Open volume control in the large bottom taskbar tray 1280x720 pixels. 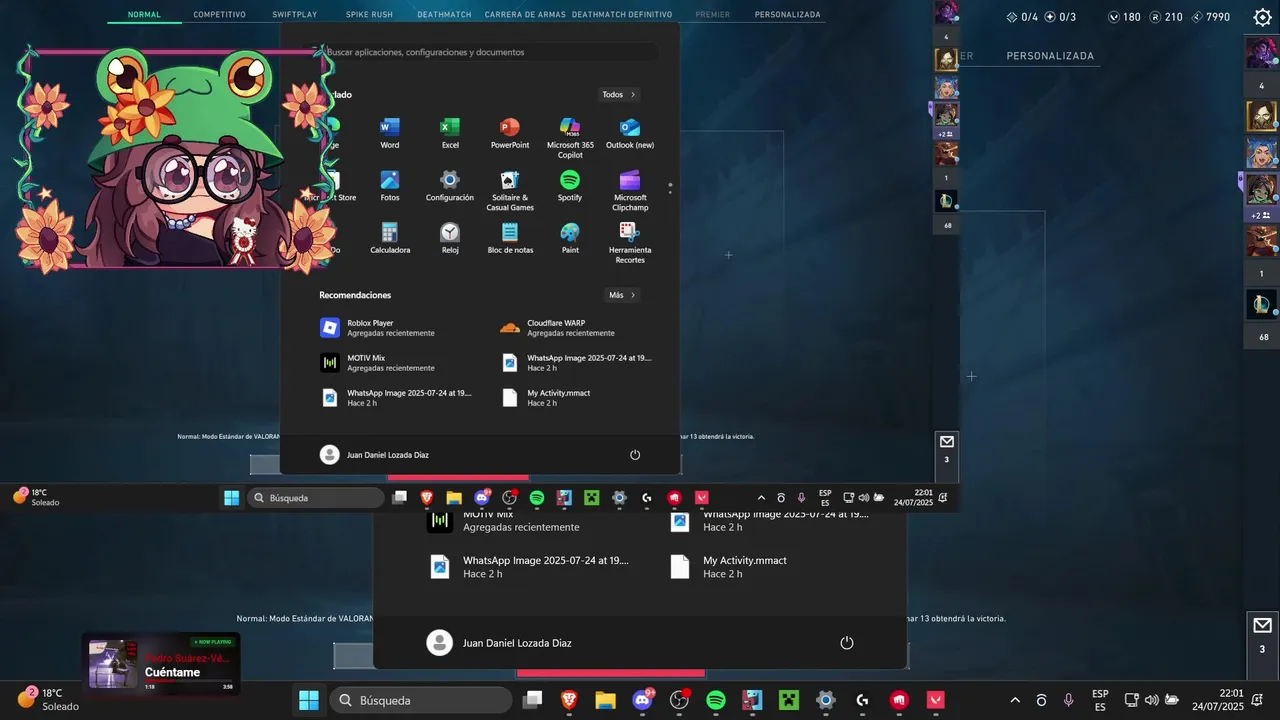coord(1152,700)
